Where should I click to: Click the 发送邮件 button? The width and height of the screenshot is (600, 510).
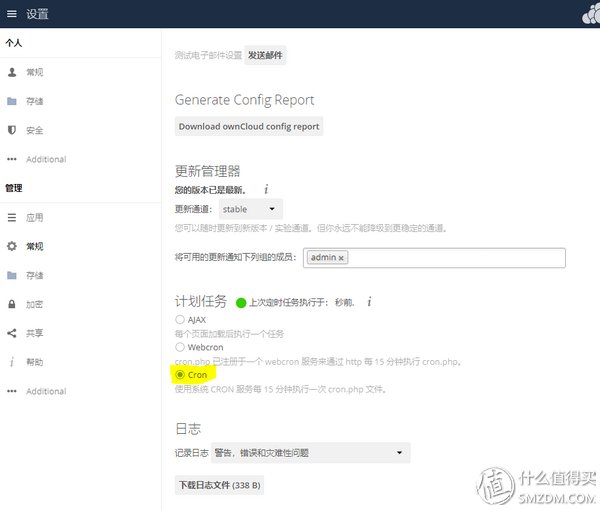[x=265, y=55]
